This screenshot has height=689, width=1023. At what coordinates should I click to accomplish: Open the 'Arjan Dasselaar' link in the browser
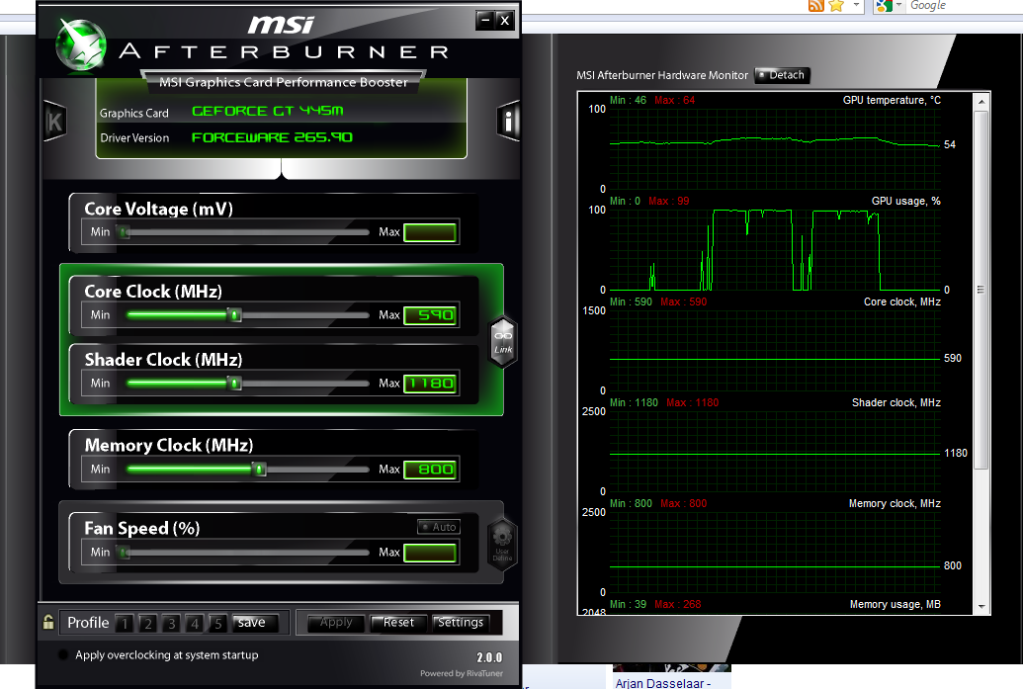tap(663, 683)
